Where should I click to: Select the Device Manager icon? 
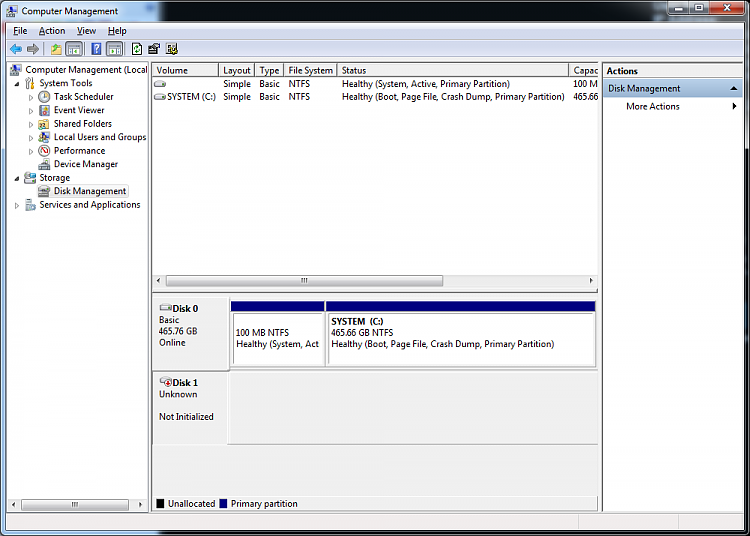44,164
